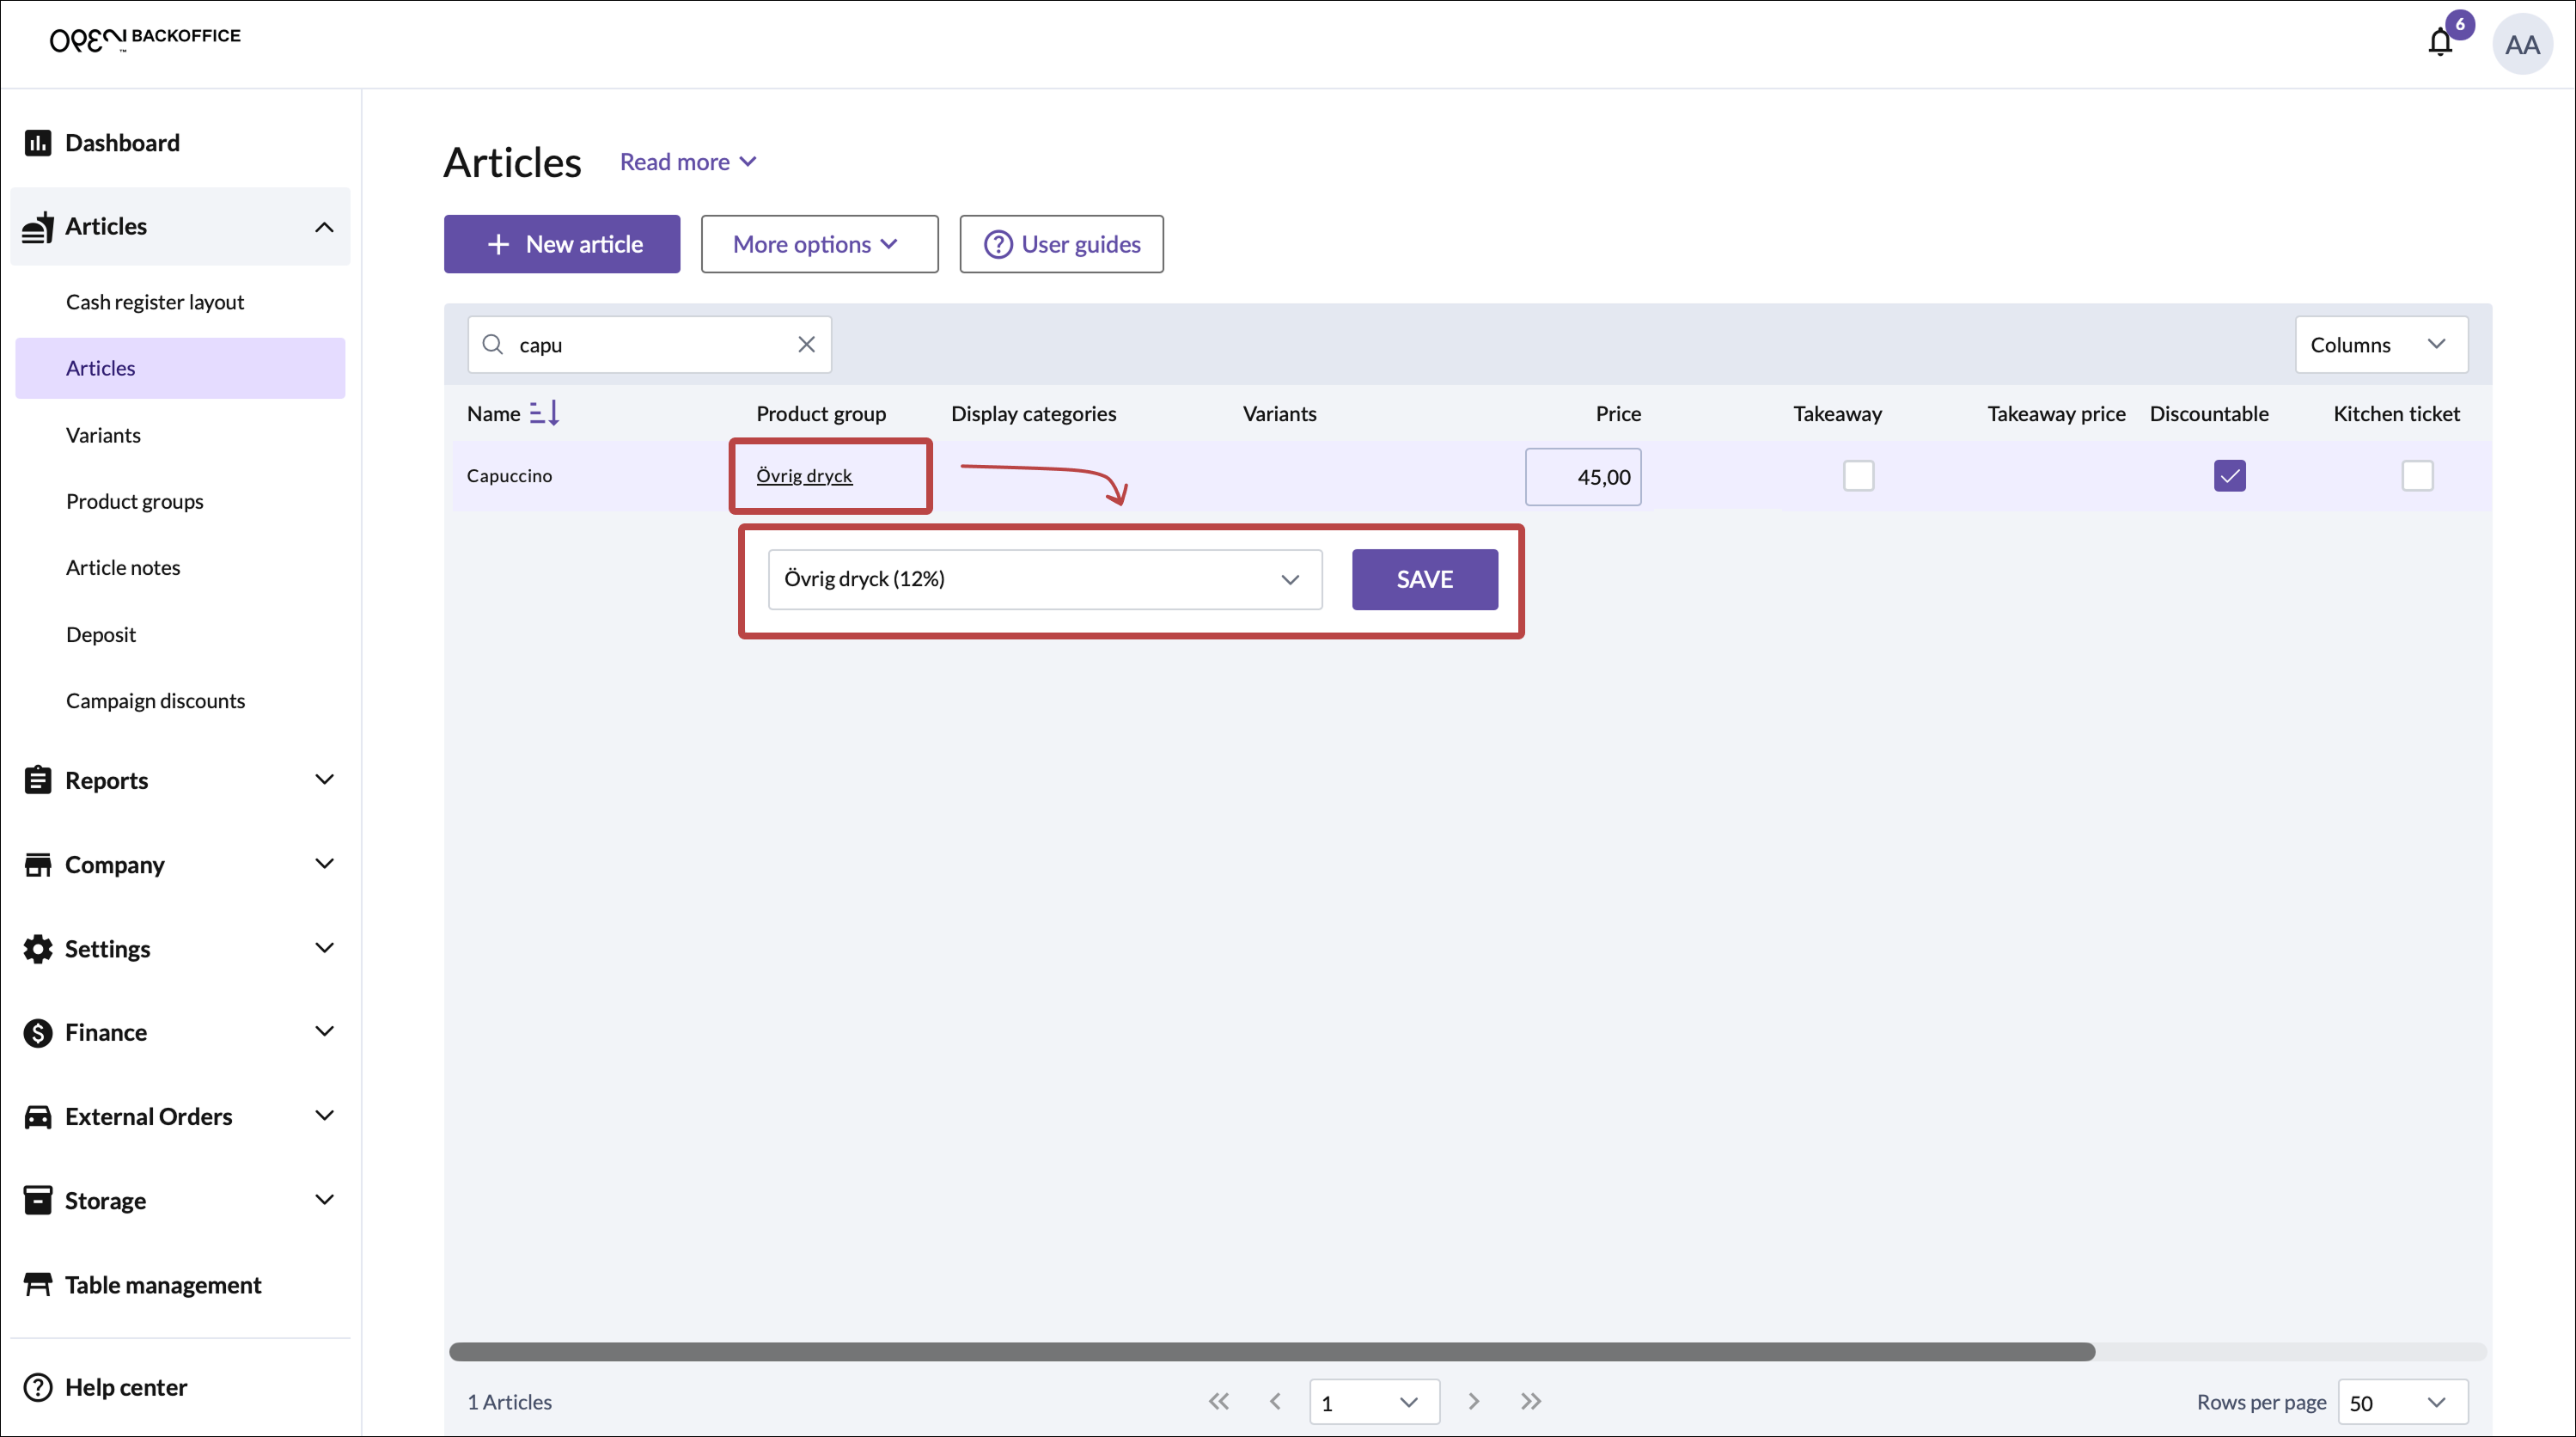Open the AA user avatar menu

2521,45
